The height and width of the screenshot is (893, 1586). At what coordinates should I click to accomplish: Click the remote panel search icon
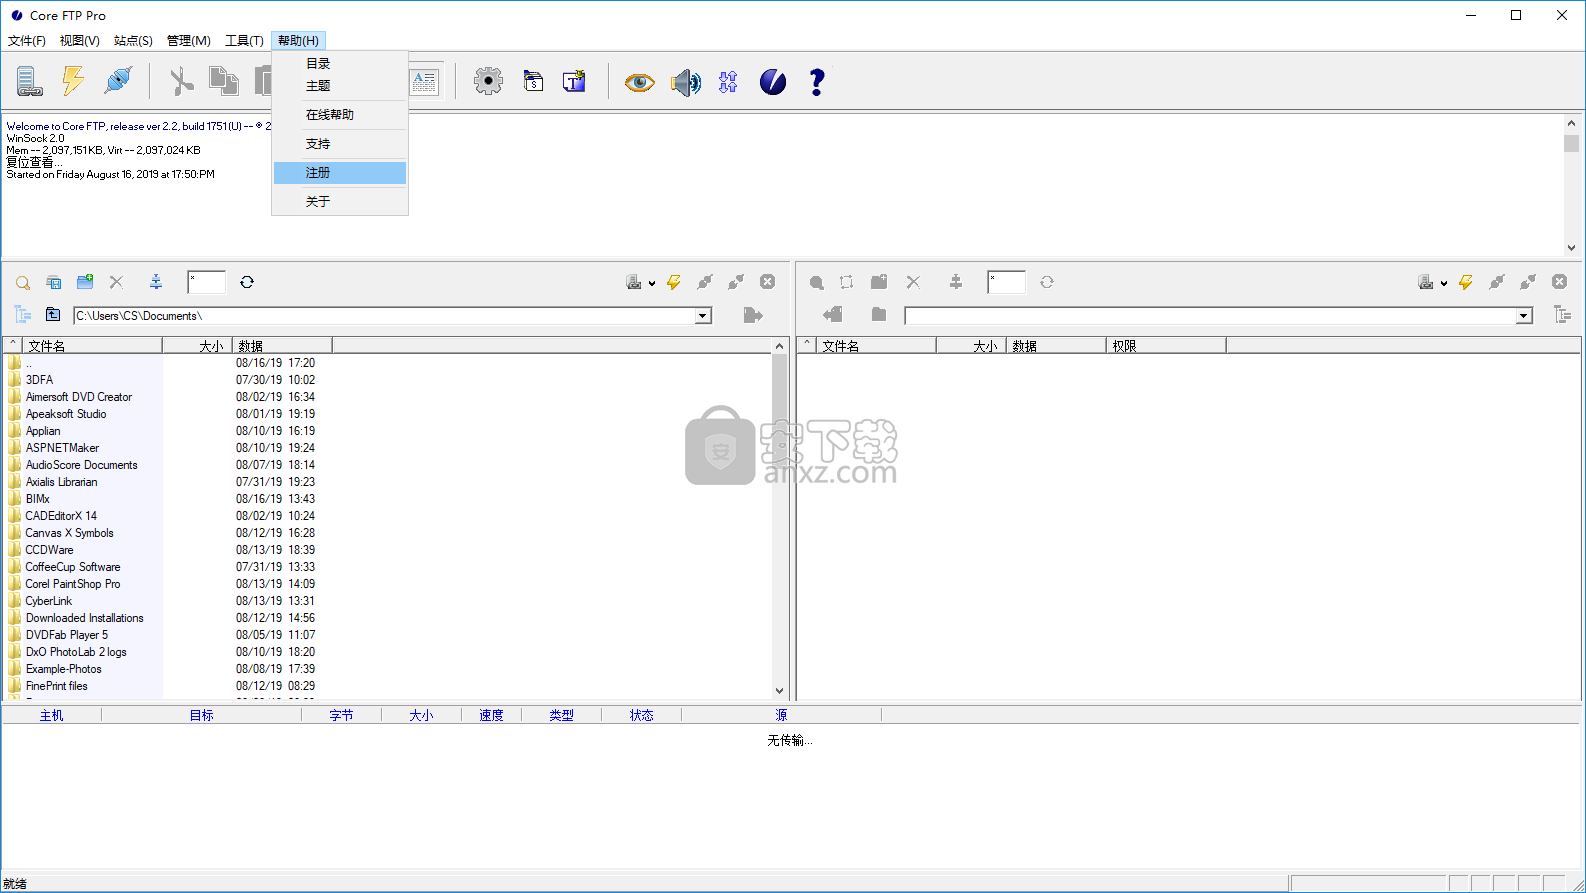point(817,283)
